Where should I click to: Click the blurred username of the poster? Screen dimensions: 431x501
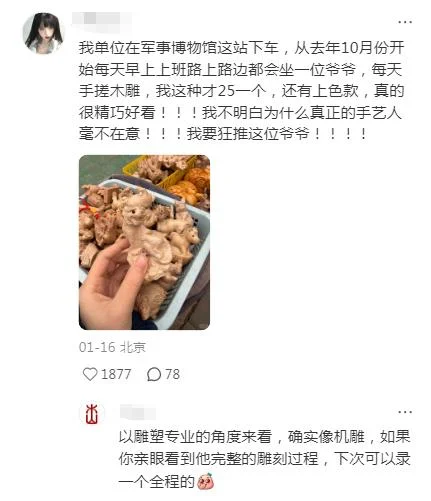click(101, 19)
